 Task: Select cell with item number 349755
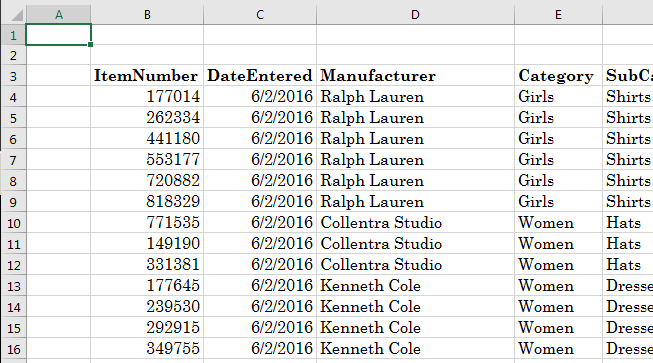click(x=147, y=348)
